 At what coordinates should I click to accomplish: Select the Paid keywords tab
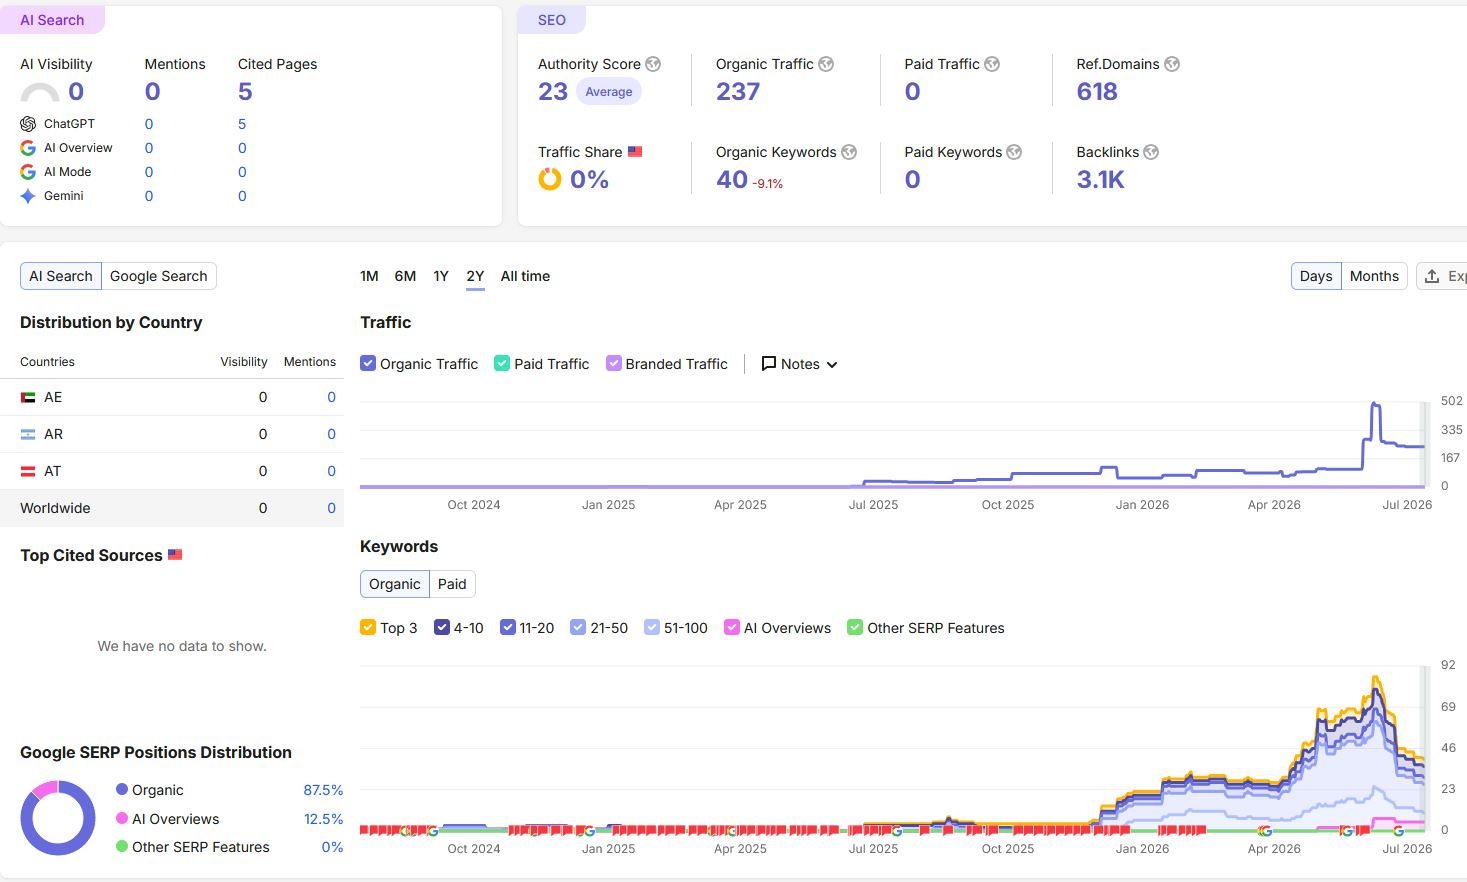point(452,584)
